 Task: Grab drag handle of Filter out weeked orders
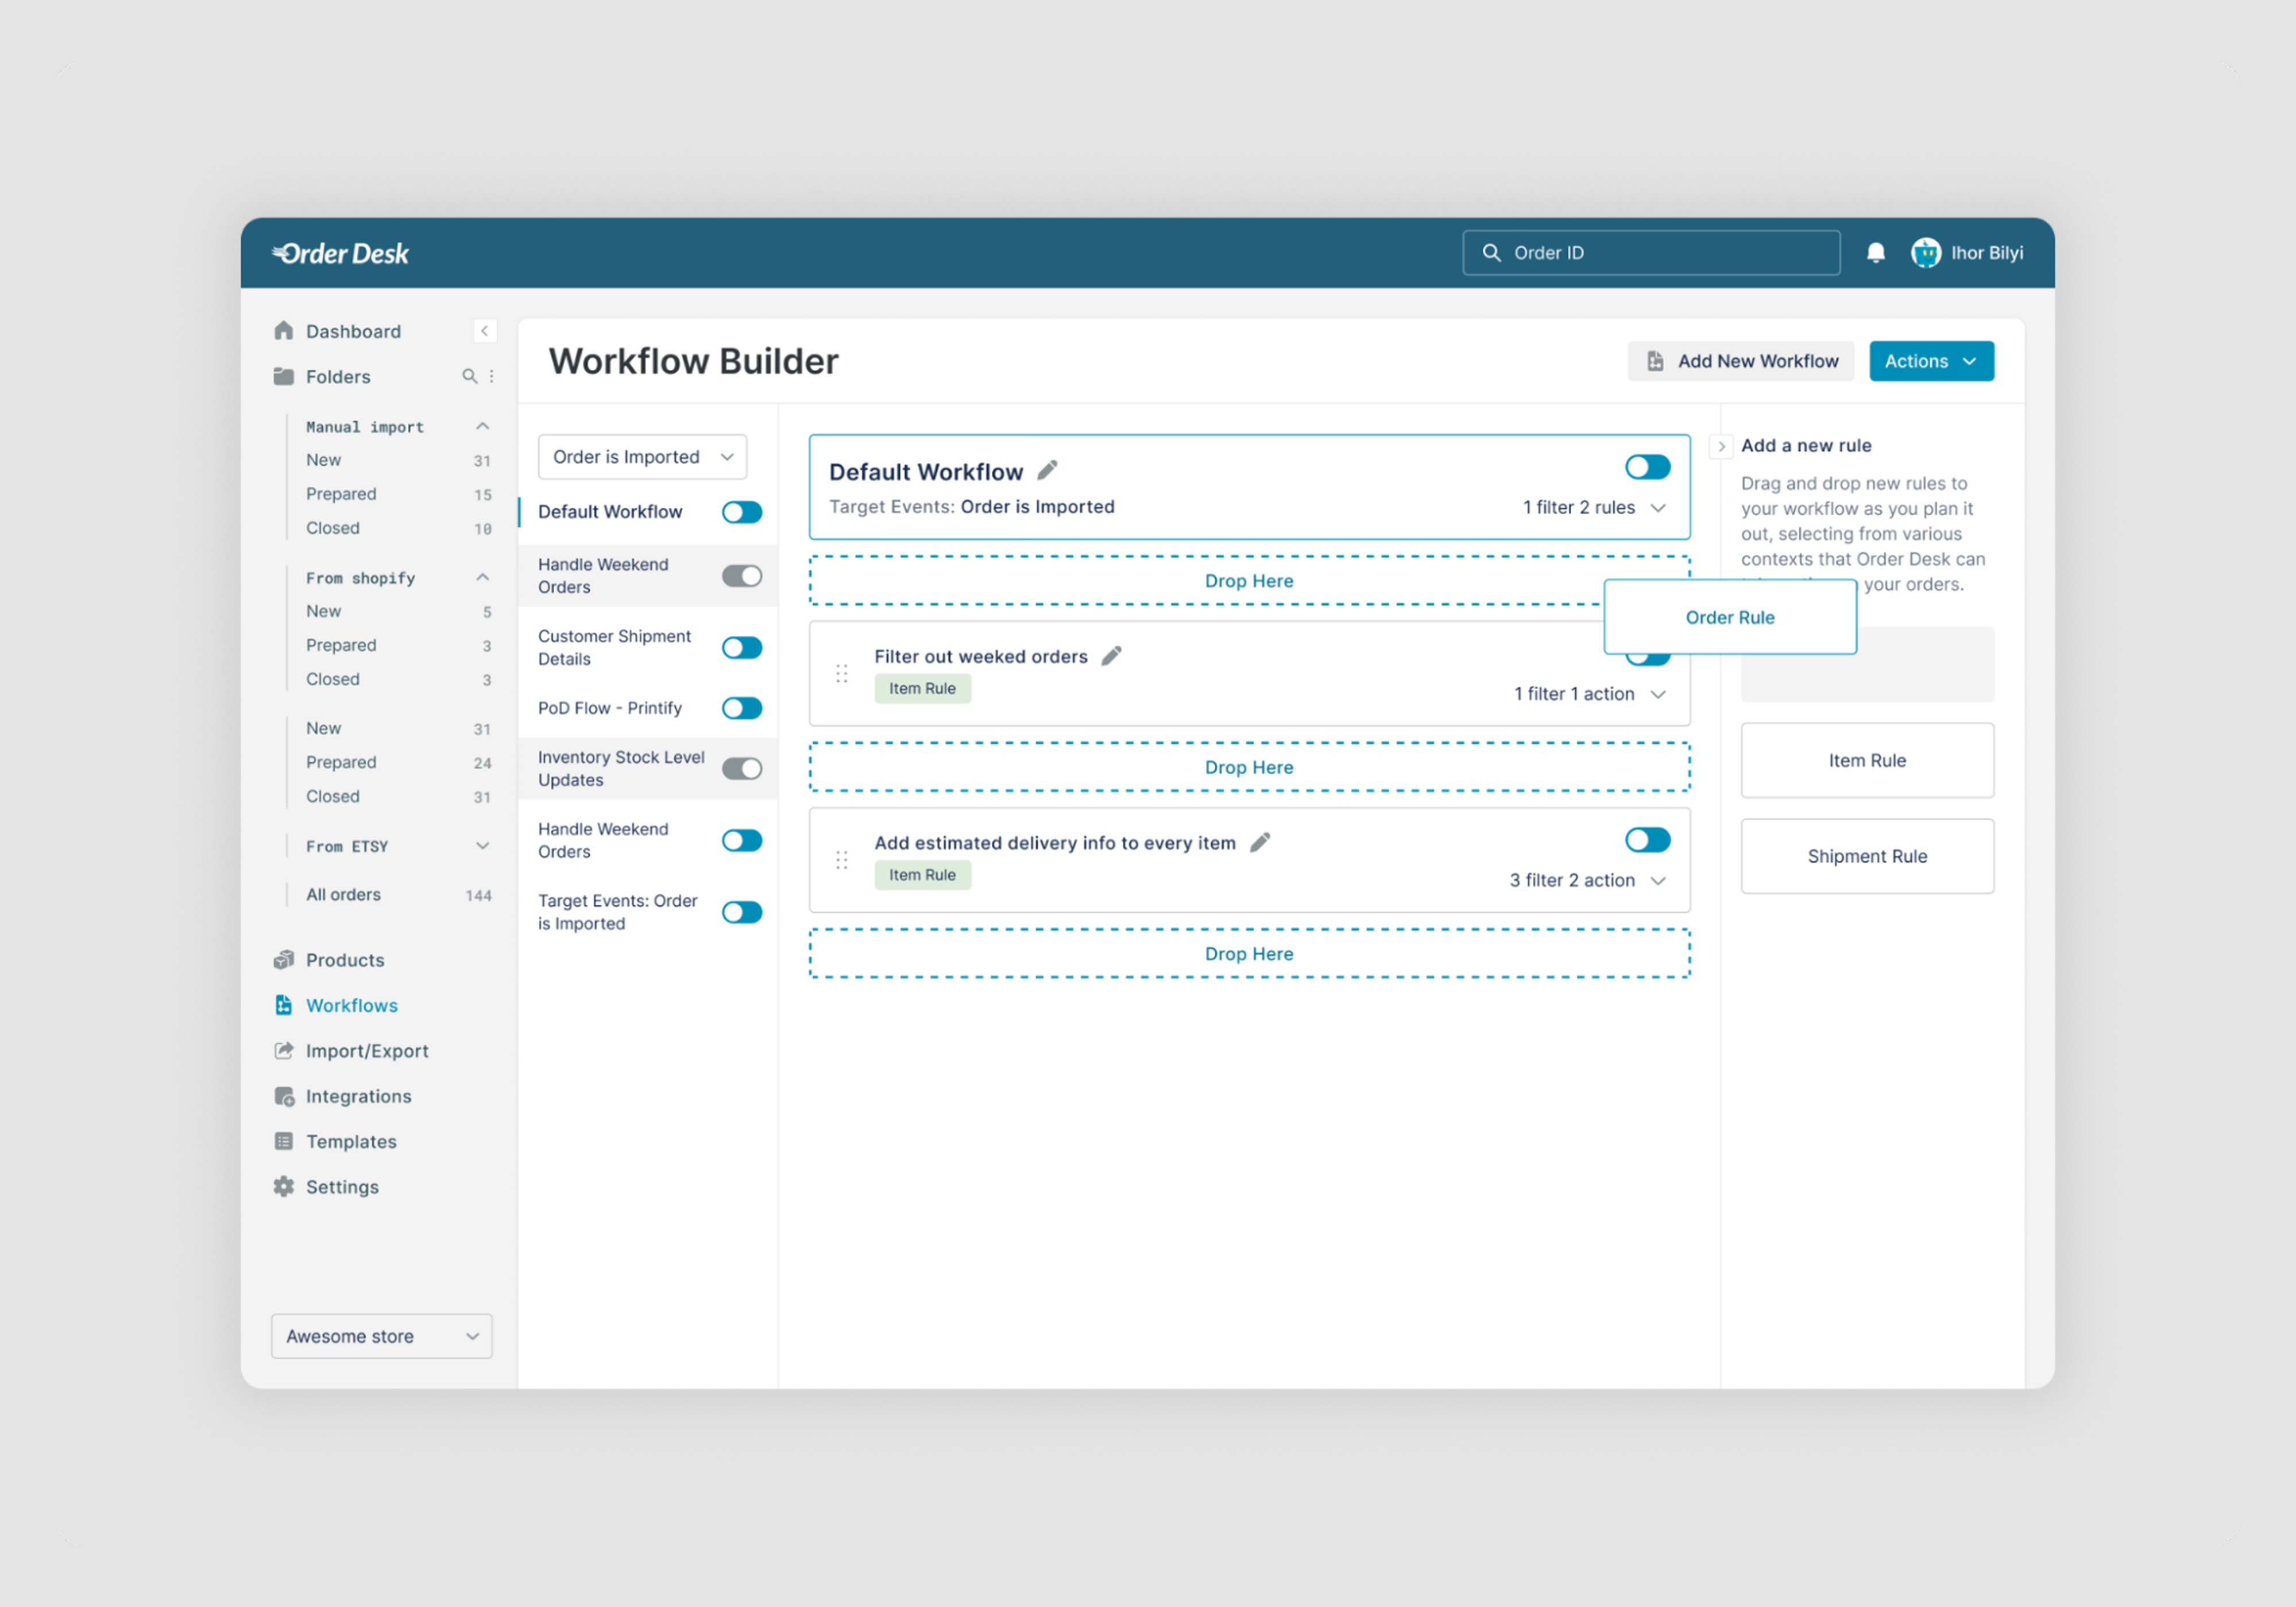click(x=841, y=674)
